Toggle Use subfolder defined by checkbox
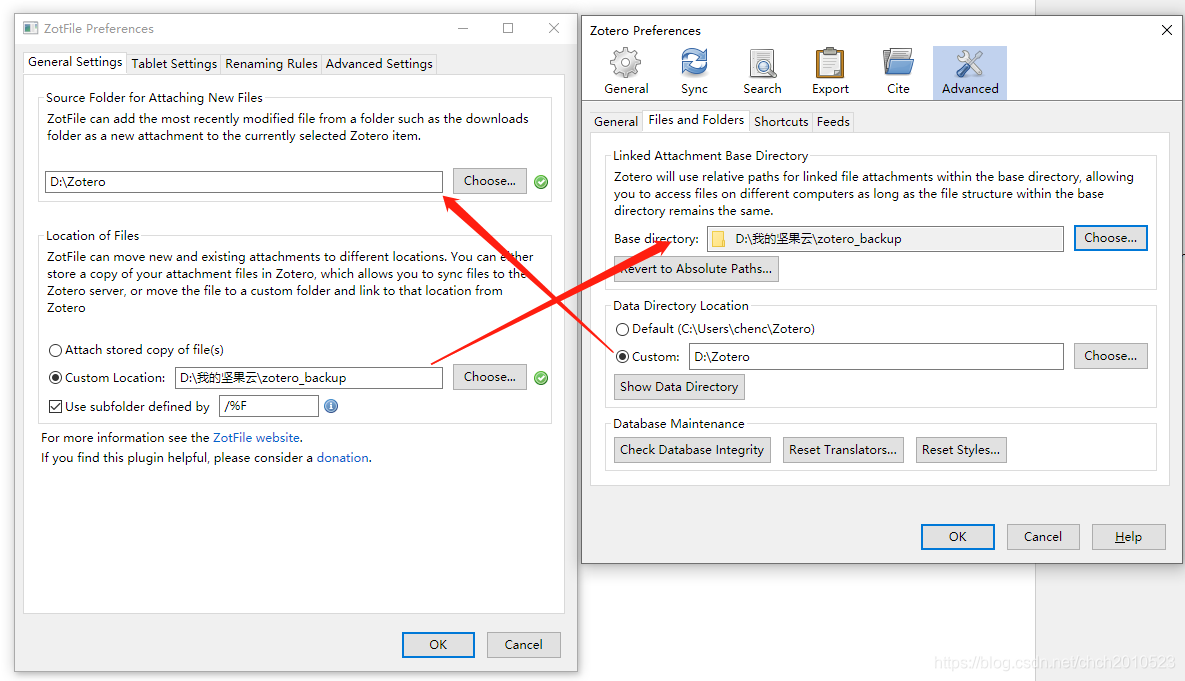The height and width of the screenshot is (681, 1185). [55, 407]
